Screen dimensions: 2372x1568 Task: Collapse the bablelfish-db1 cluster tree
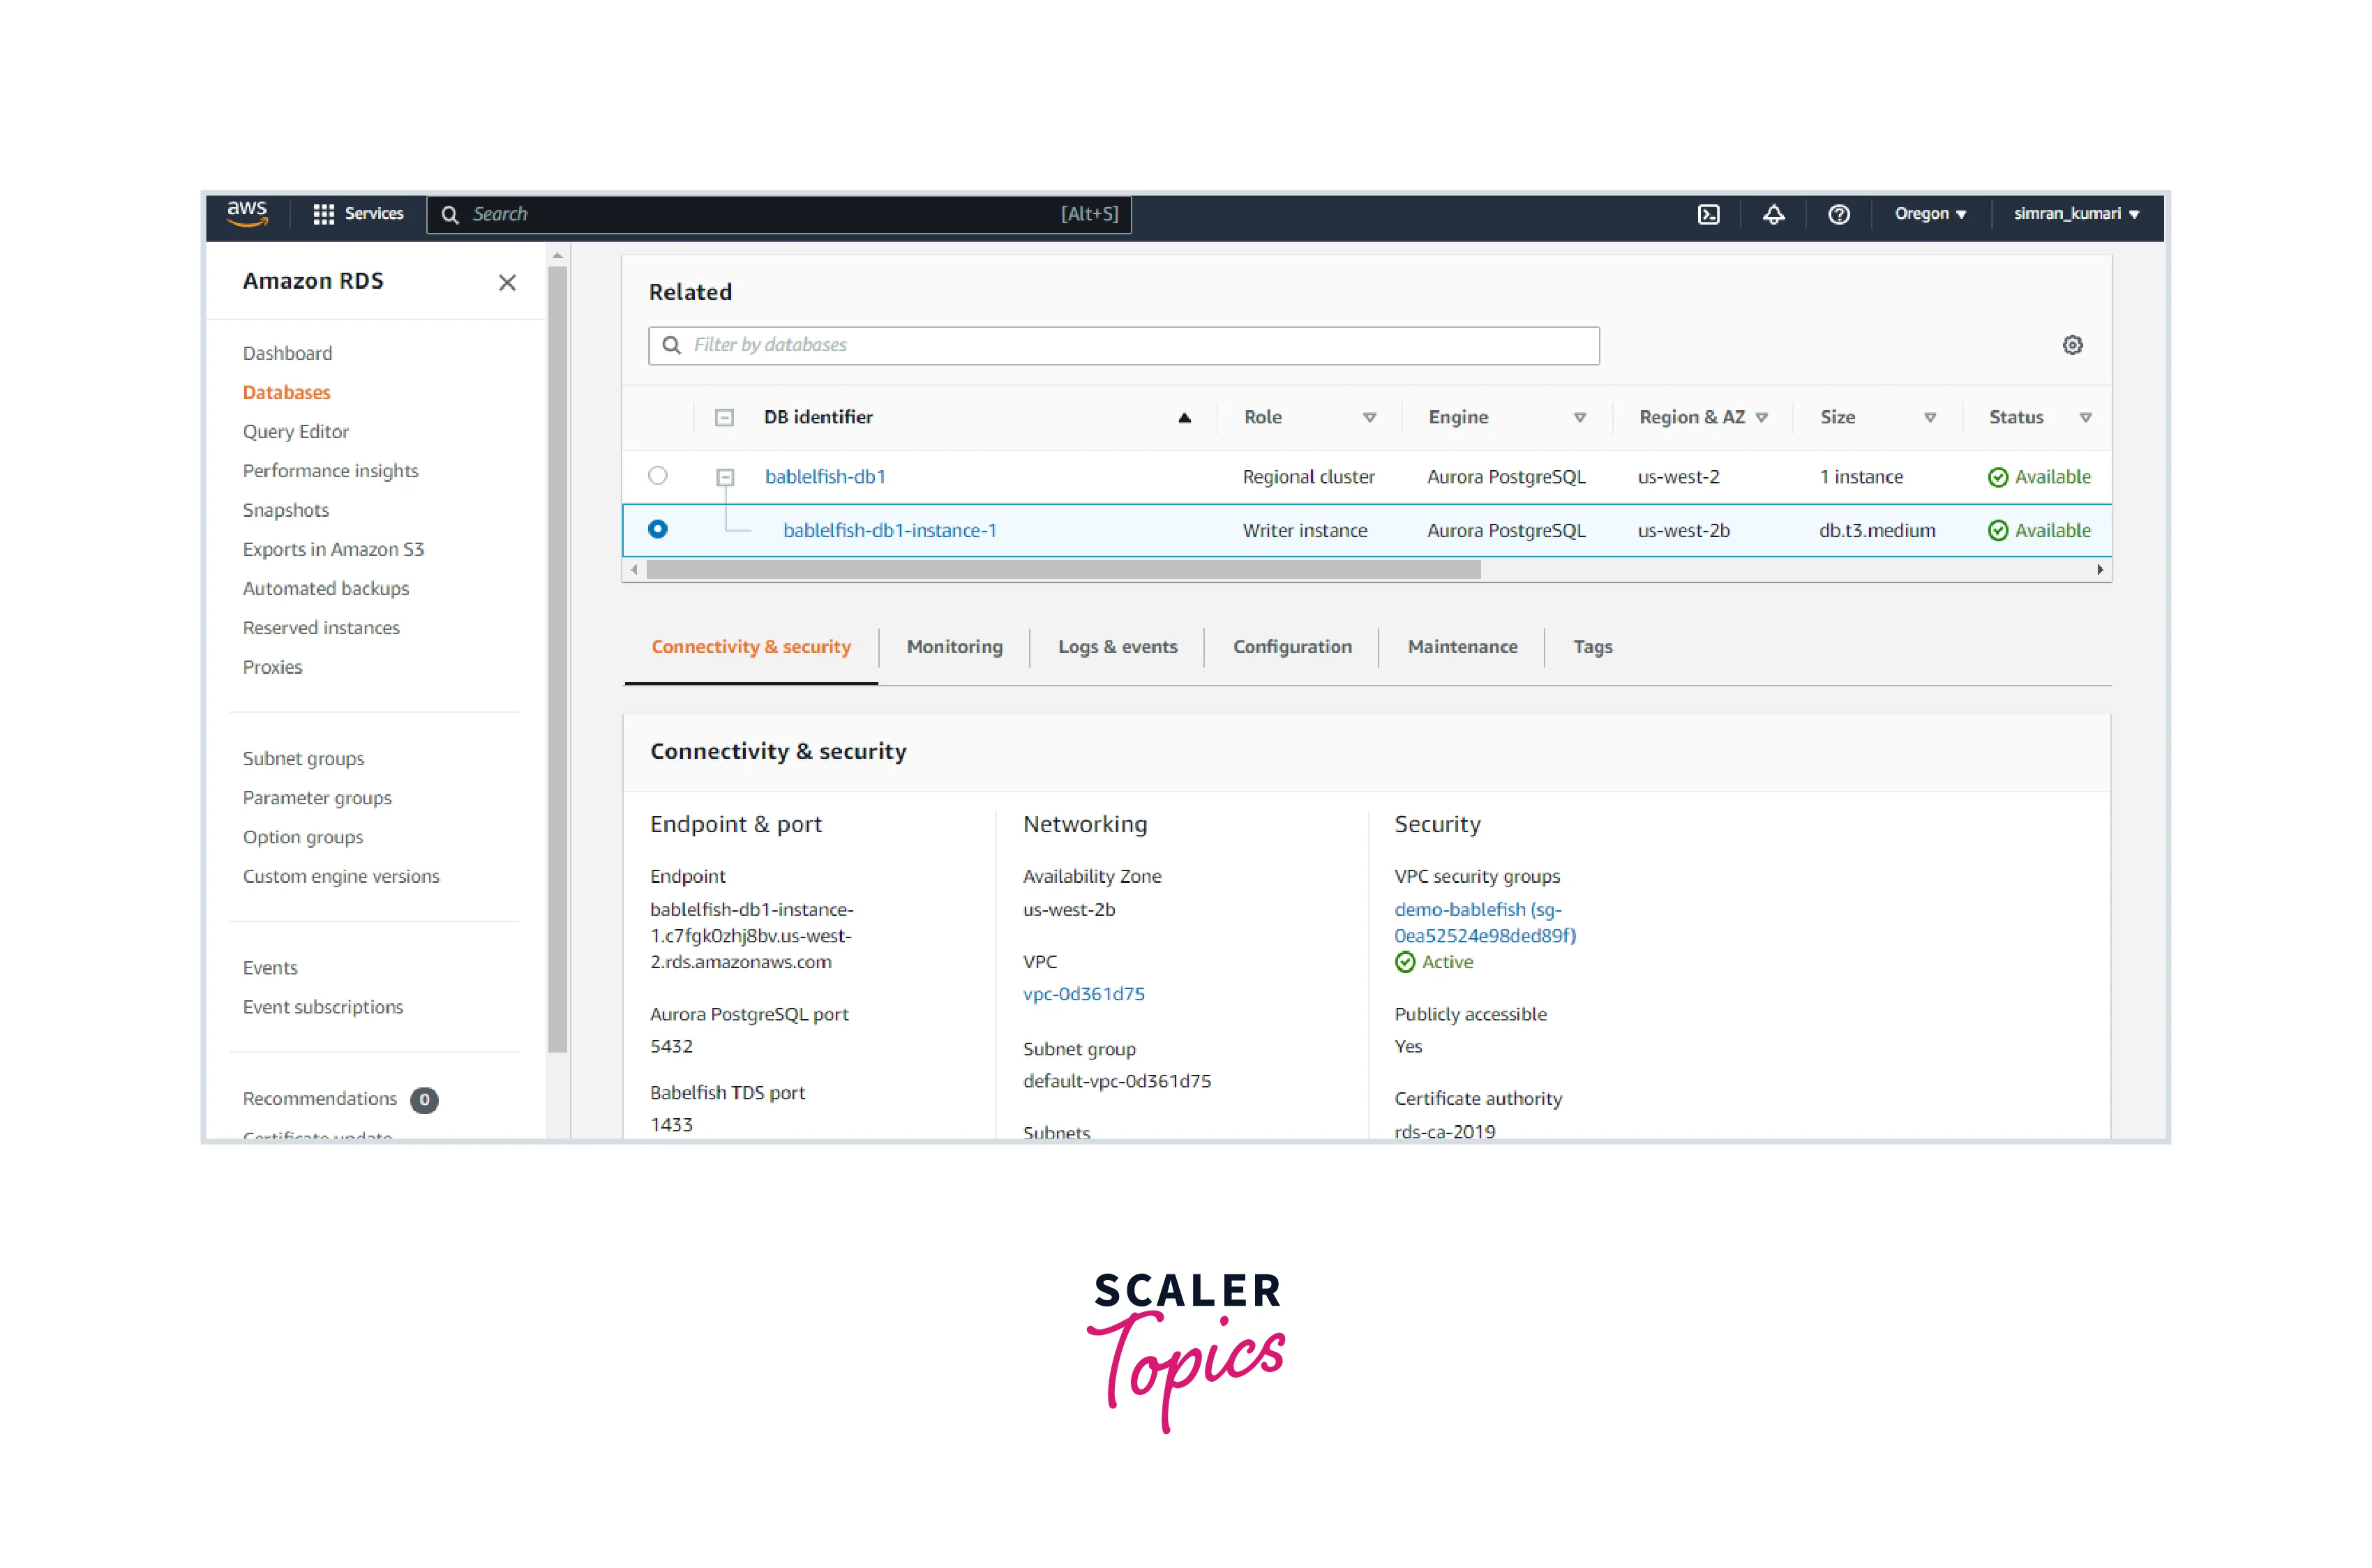point(725,477)
